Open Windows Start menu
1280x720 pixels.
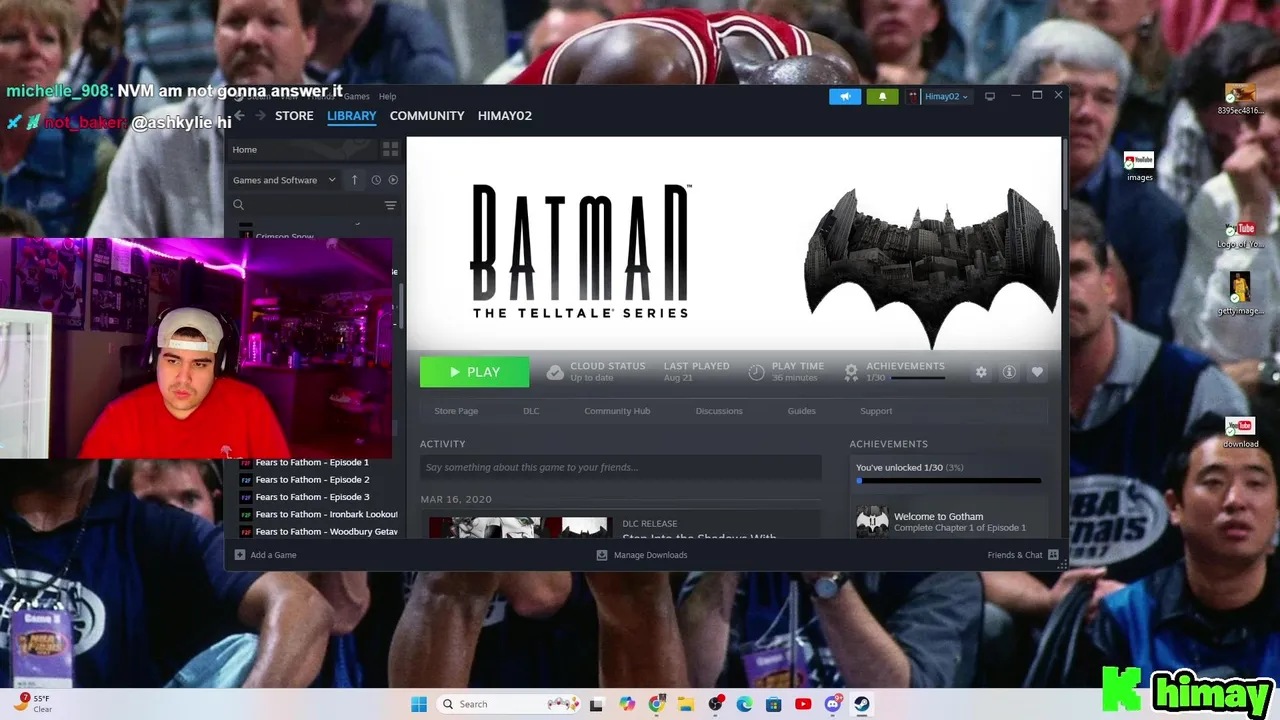[x=419, y=704]
